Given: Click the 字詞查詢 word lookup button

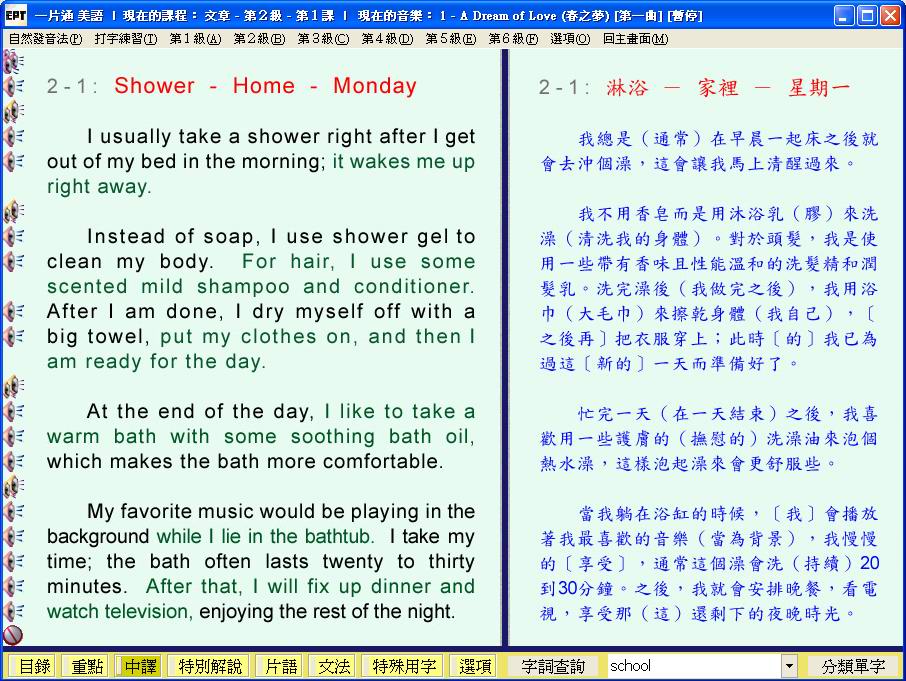Looking at the screenshot, I should pos(555,666).
